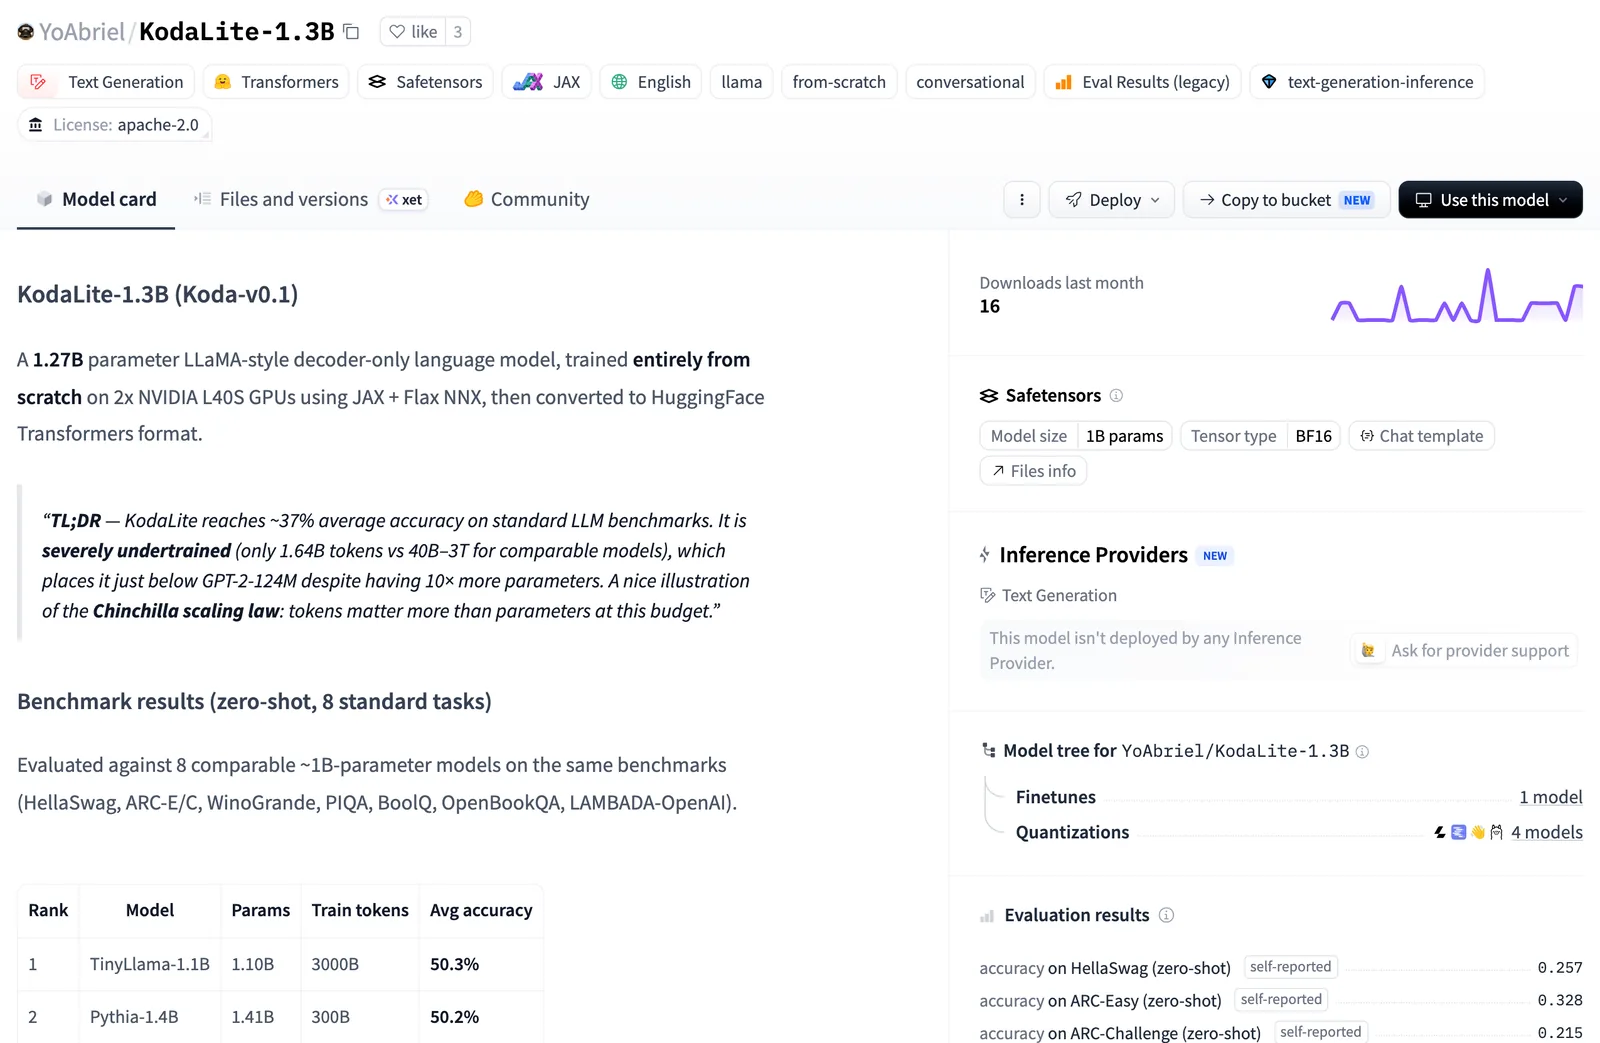1600x1043 pixels.
Task: Click the Benchmark results section heading
Action: click(x=254, y=701)
